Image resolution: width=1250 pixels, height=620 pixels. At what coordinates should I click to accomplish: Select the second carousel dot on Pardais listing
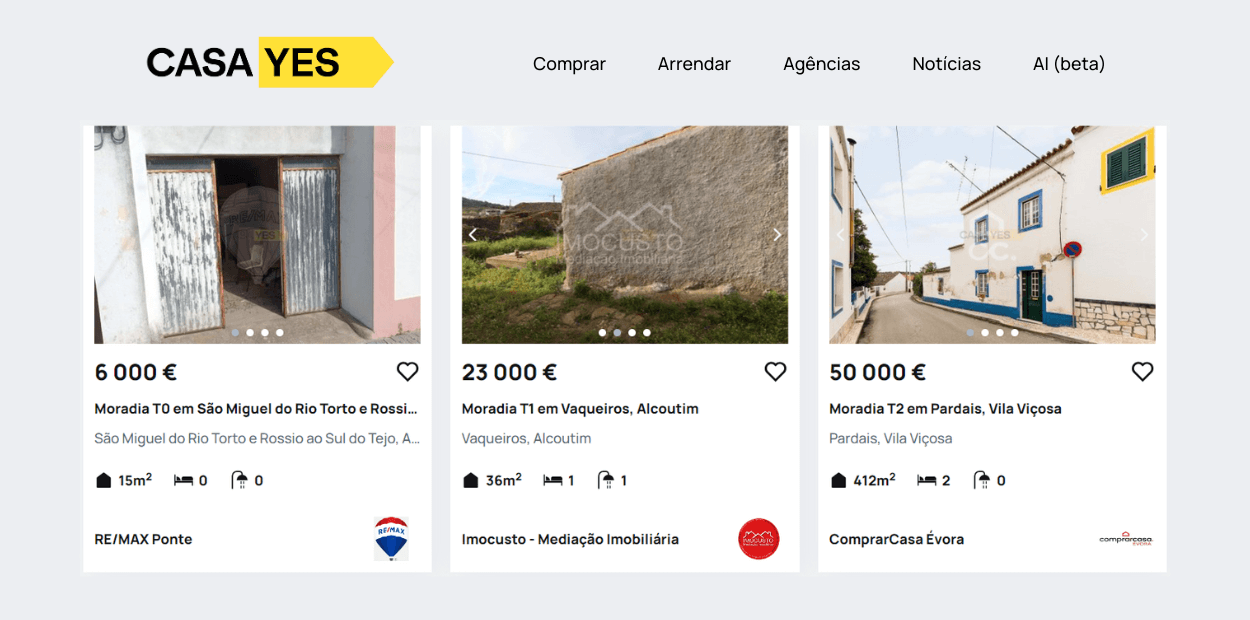coord(985,332)
